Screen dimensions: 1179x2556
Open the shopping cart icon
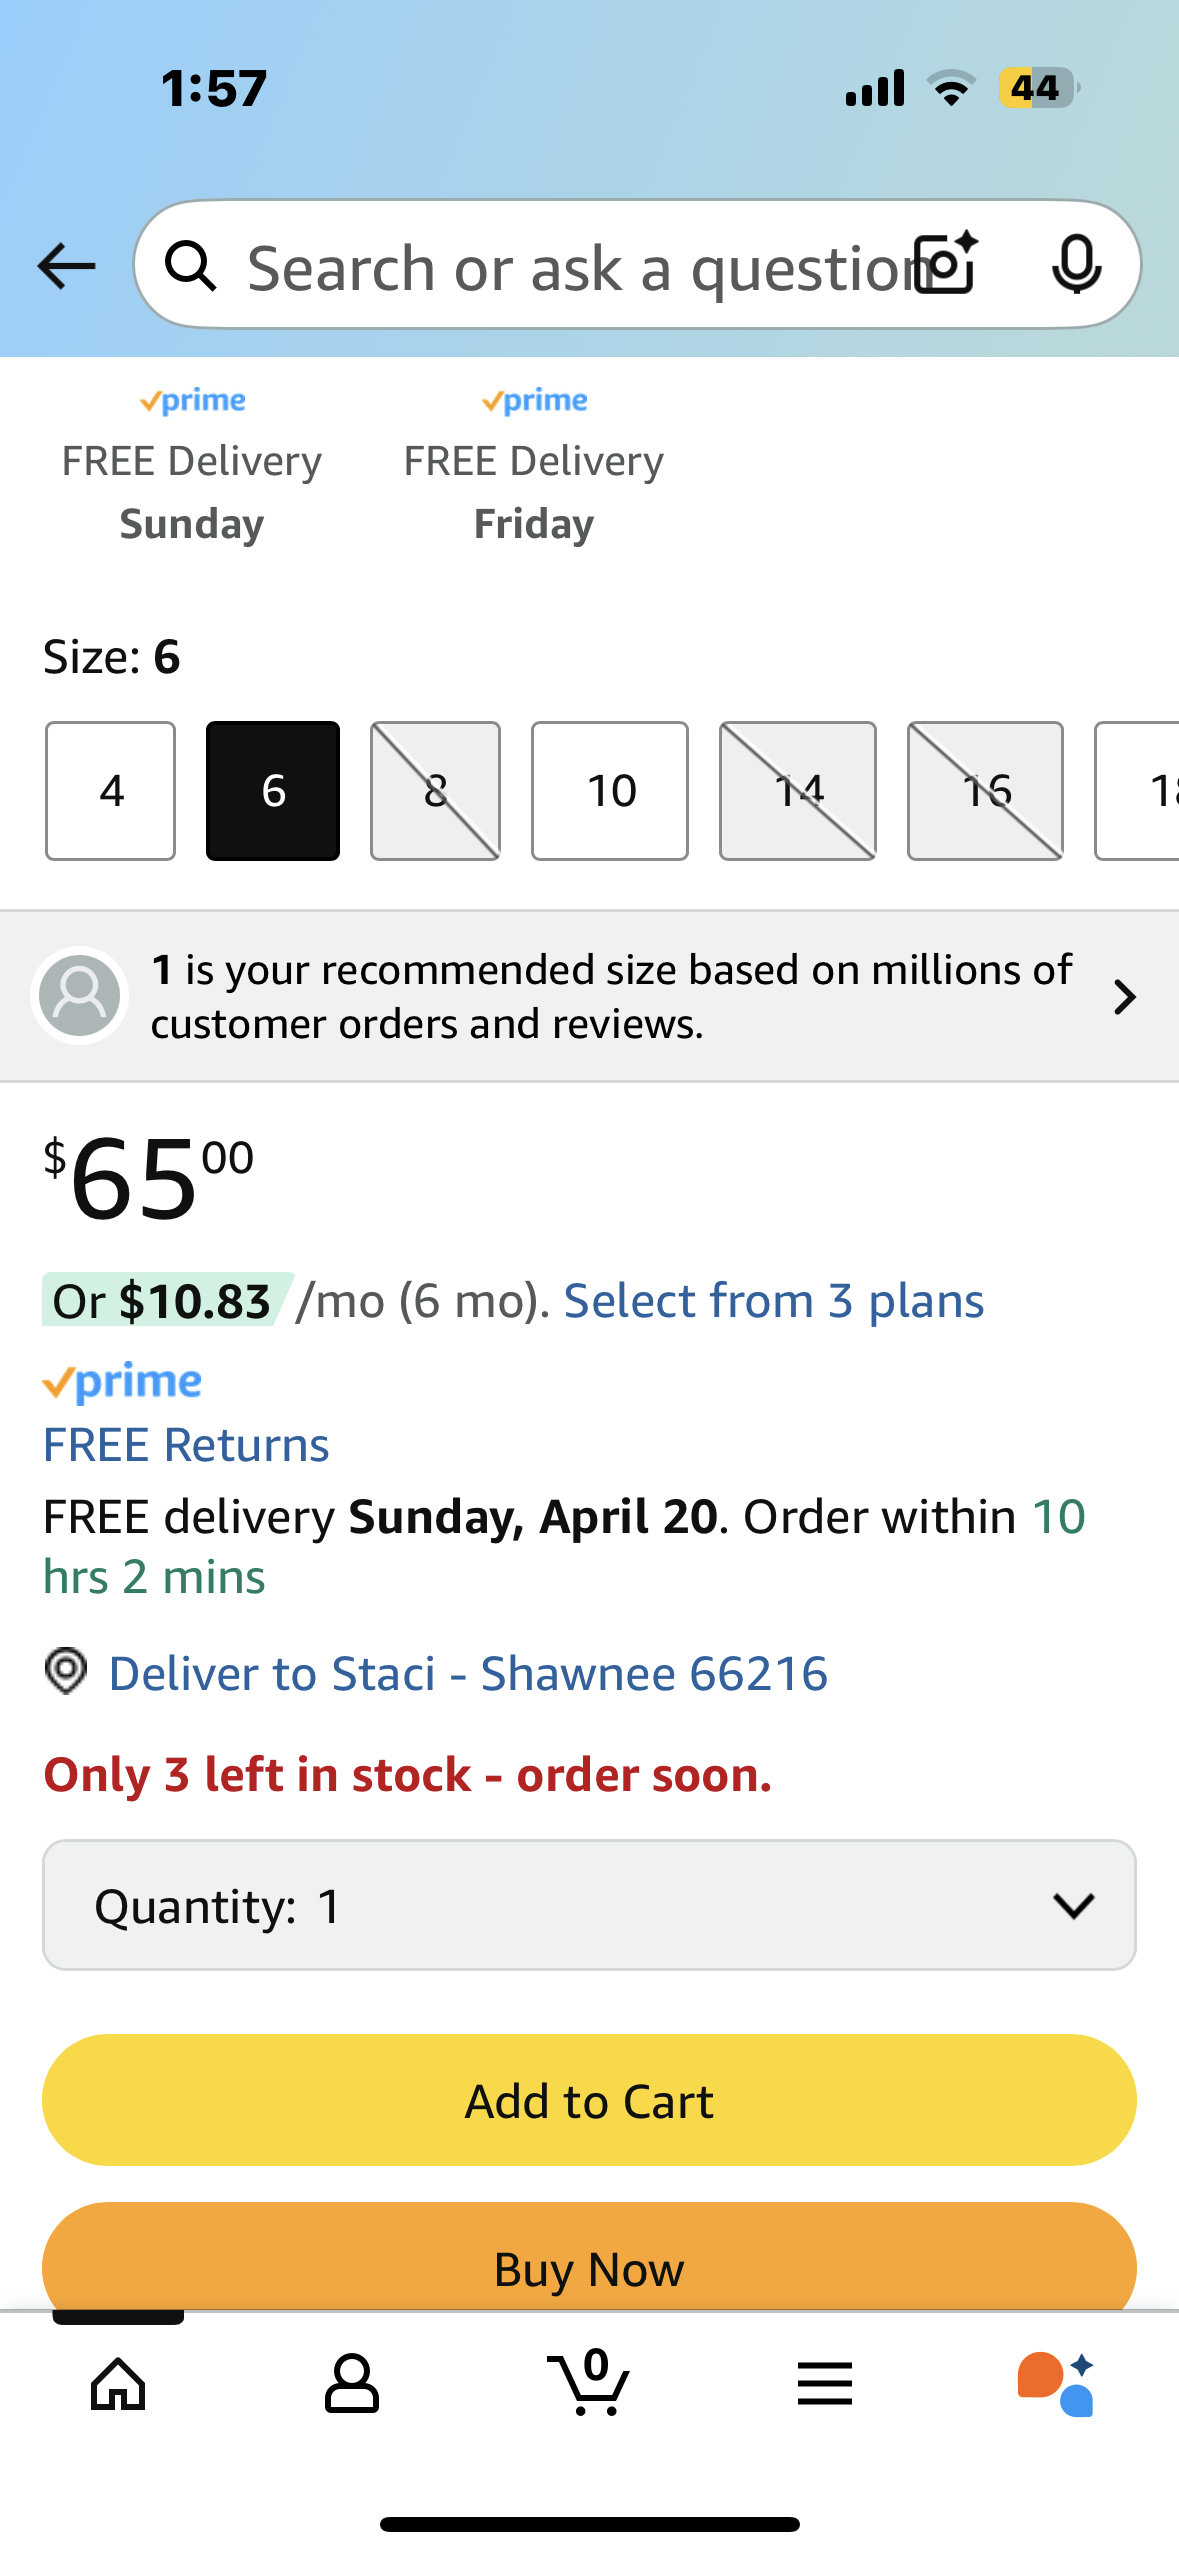click(x=589, y=2382)
